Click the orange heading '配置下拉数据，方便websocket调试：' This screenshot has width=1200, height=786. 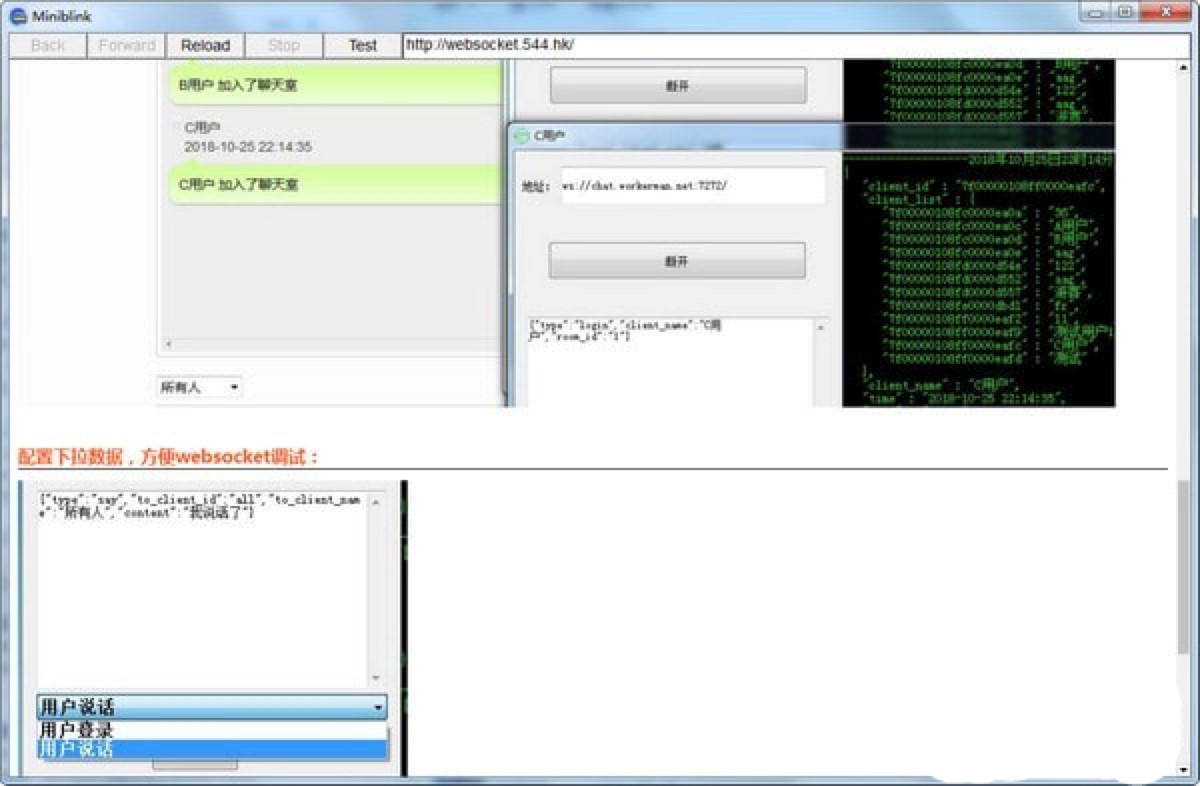click(x=169, y=456)
